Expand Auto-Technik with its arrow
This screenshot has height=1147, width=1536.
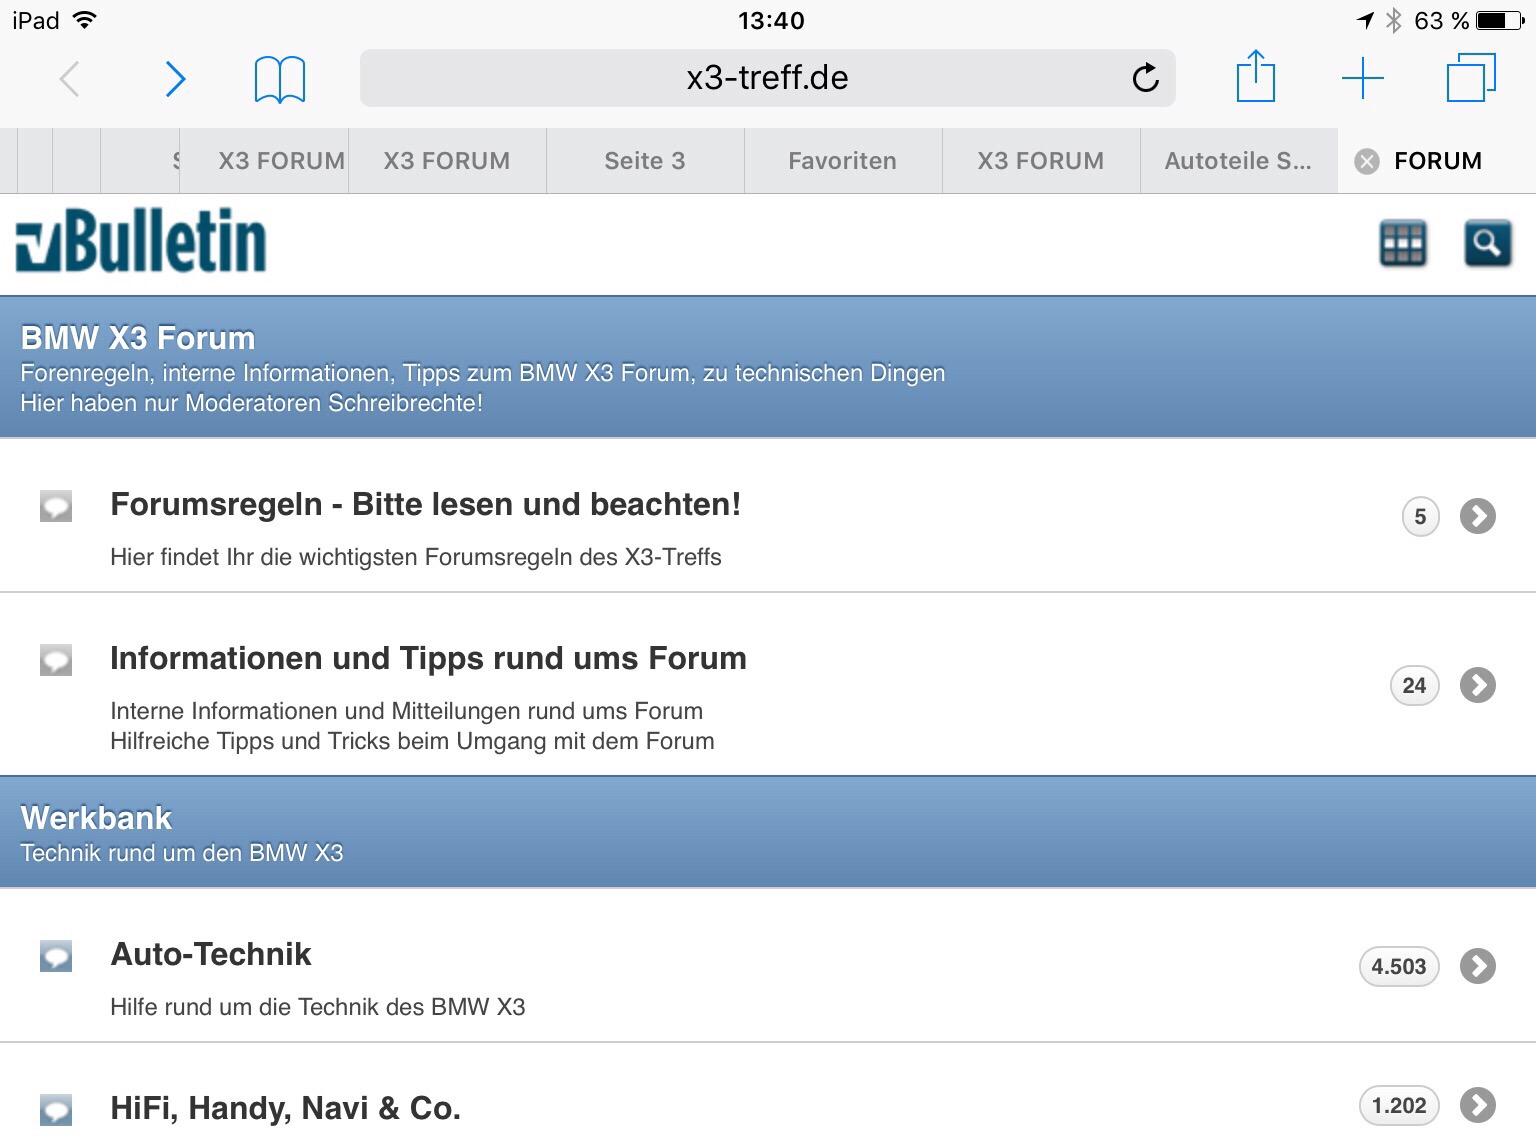click(x=1477, y=966)
